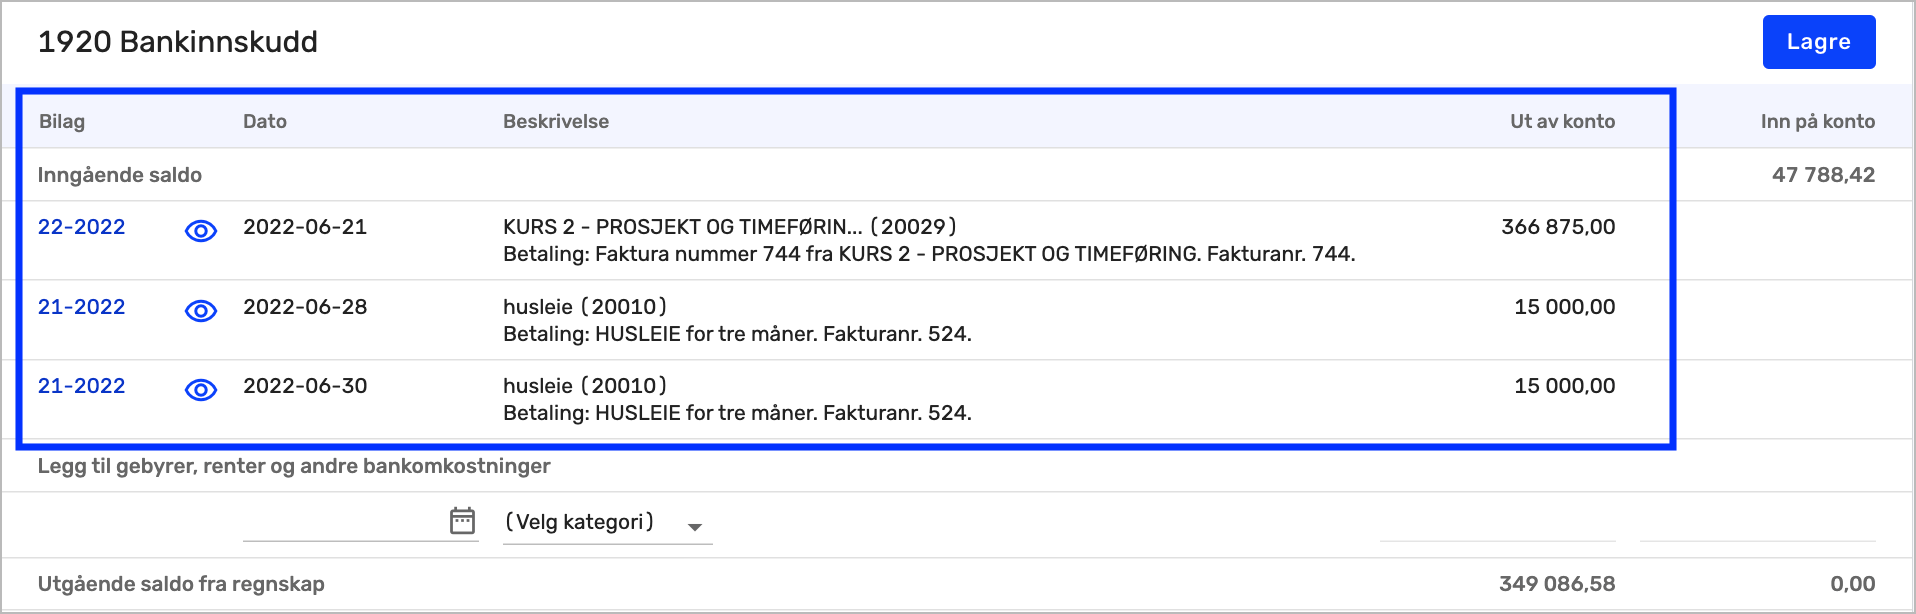The width and height of the screenshot is (1916, 614).
Task: Click eye icon for 2022-06-28 husleie row
Action: pyautogui.click(x=201, y=311)
